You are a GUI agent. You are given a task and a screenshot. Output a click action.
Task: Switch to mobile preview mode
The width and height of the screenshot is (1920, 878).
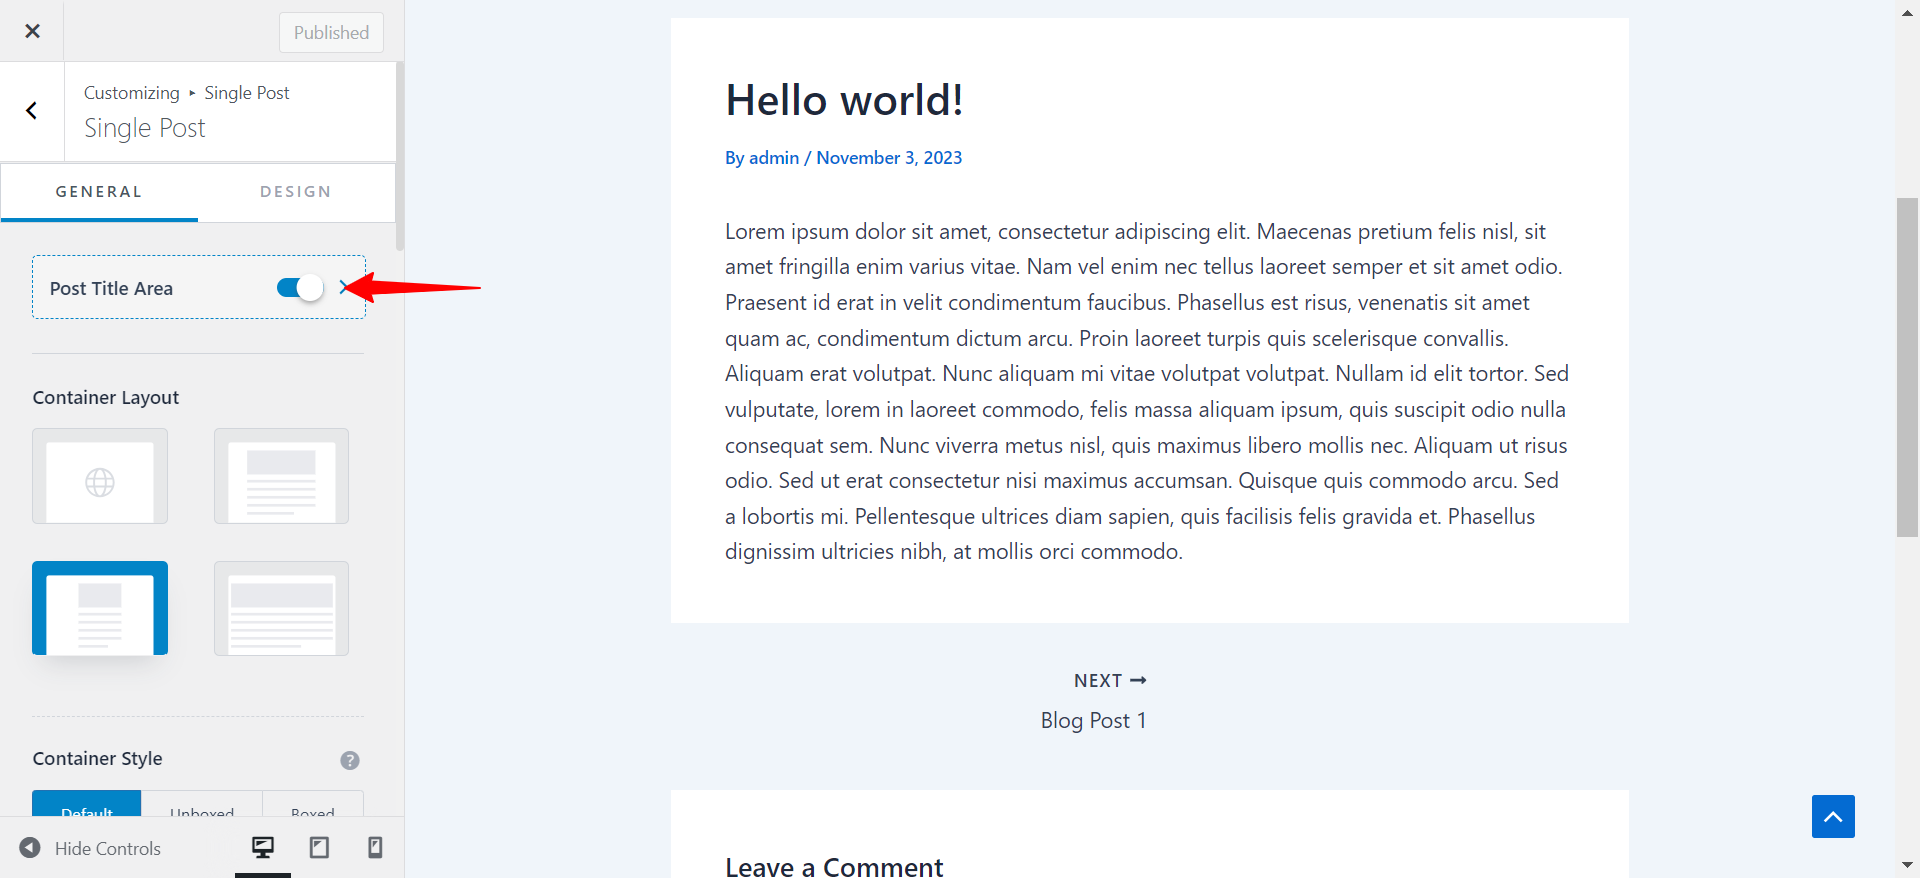click(x=375, y=848)
